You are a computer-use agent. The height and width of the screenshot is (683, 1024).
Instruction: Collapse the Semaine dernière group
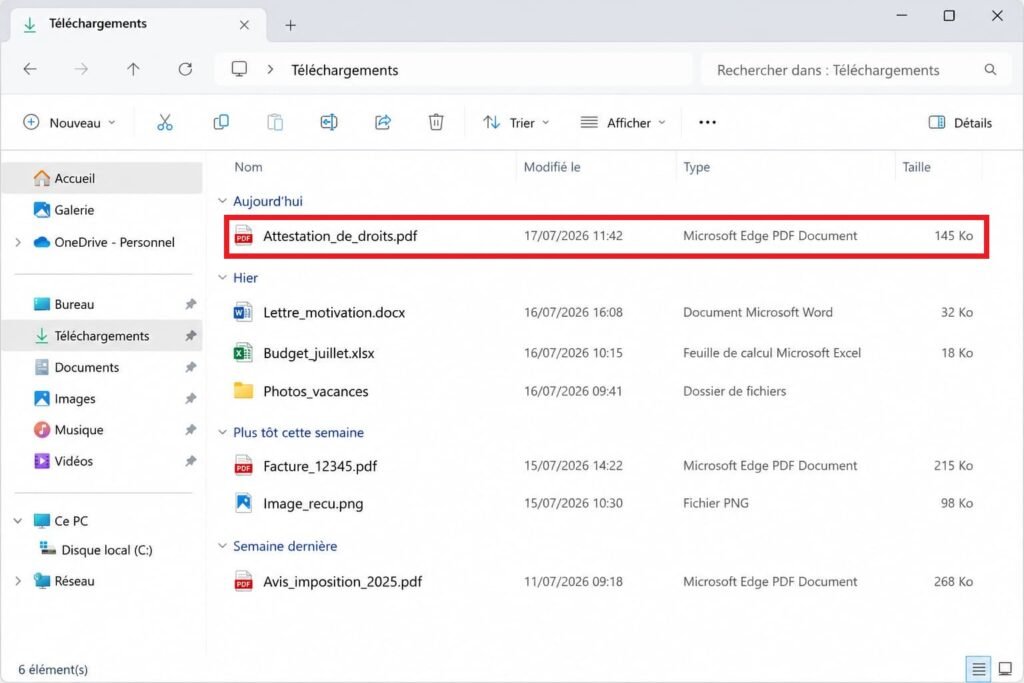[222, 546]
